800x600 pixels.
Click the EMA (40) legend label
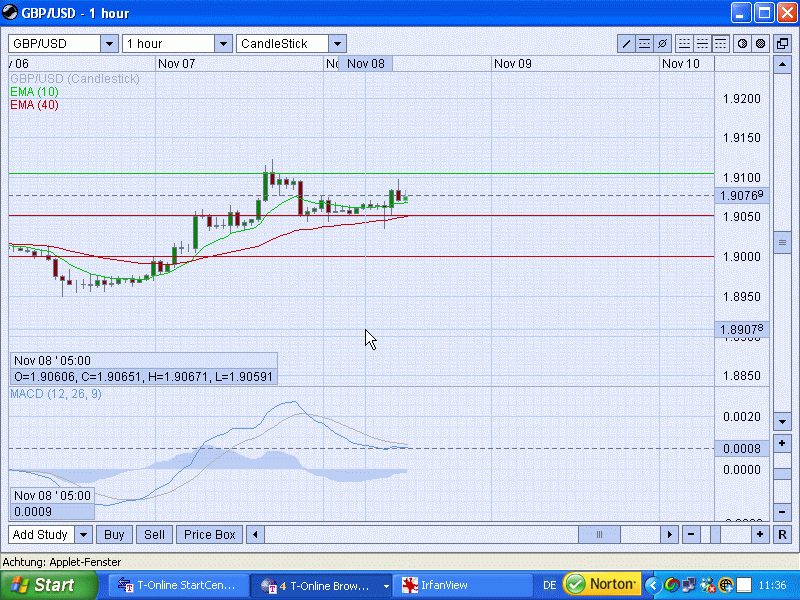click(x=34, y=105)
